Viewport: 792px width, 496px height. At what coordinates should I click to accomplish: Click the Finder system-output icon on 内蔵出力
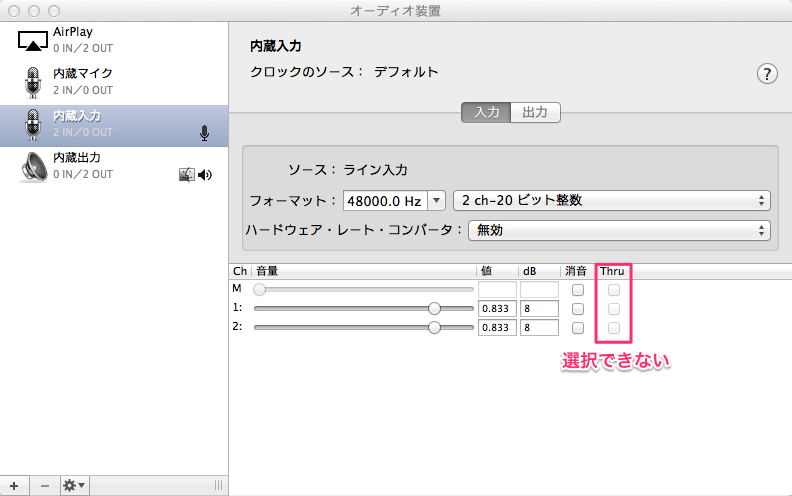pos(187,175)
